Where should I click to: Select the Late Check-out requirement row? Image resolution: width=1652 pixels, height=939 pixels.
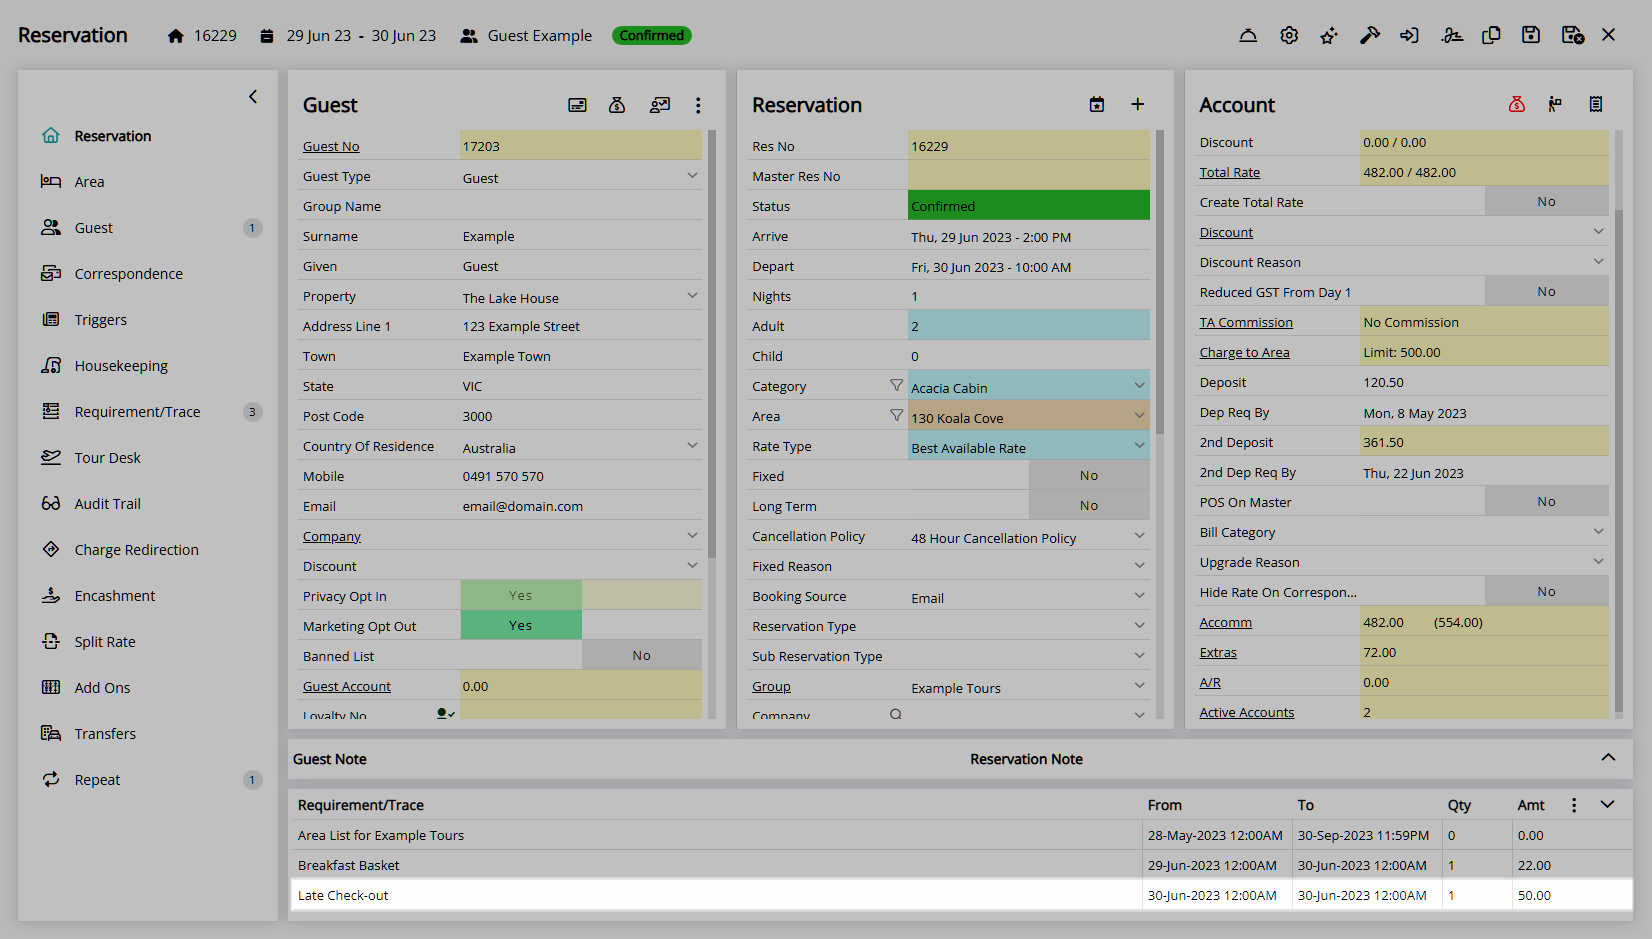(961, 895)
